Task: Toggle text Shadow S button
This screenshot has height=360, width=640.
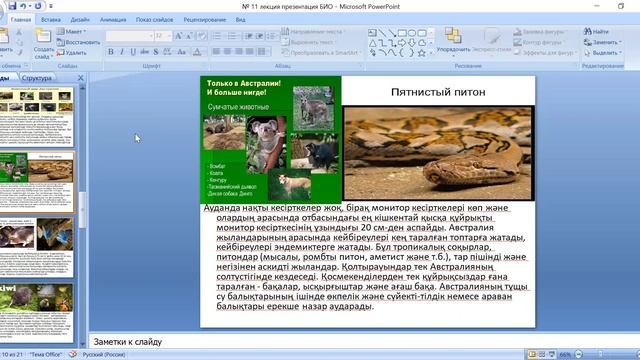Action: point(156,52)
